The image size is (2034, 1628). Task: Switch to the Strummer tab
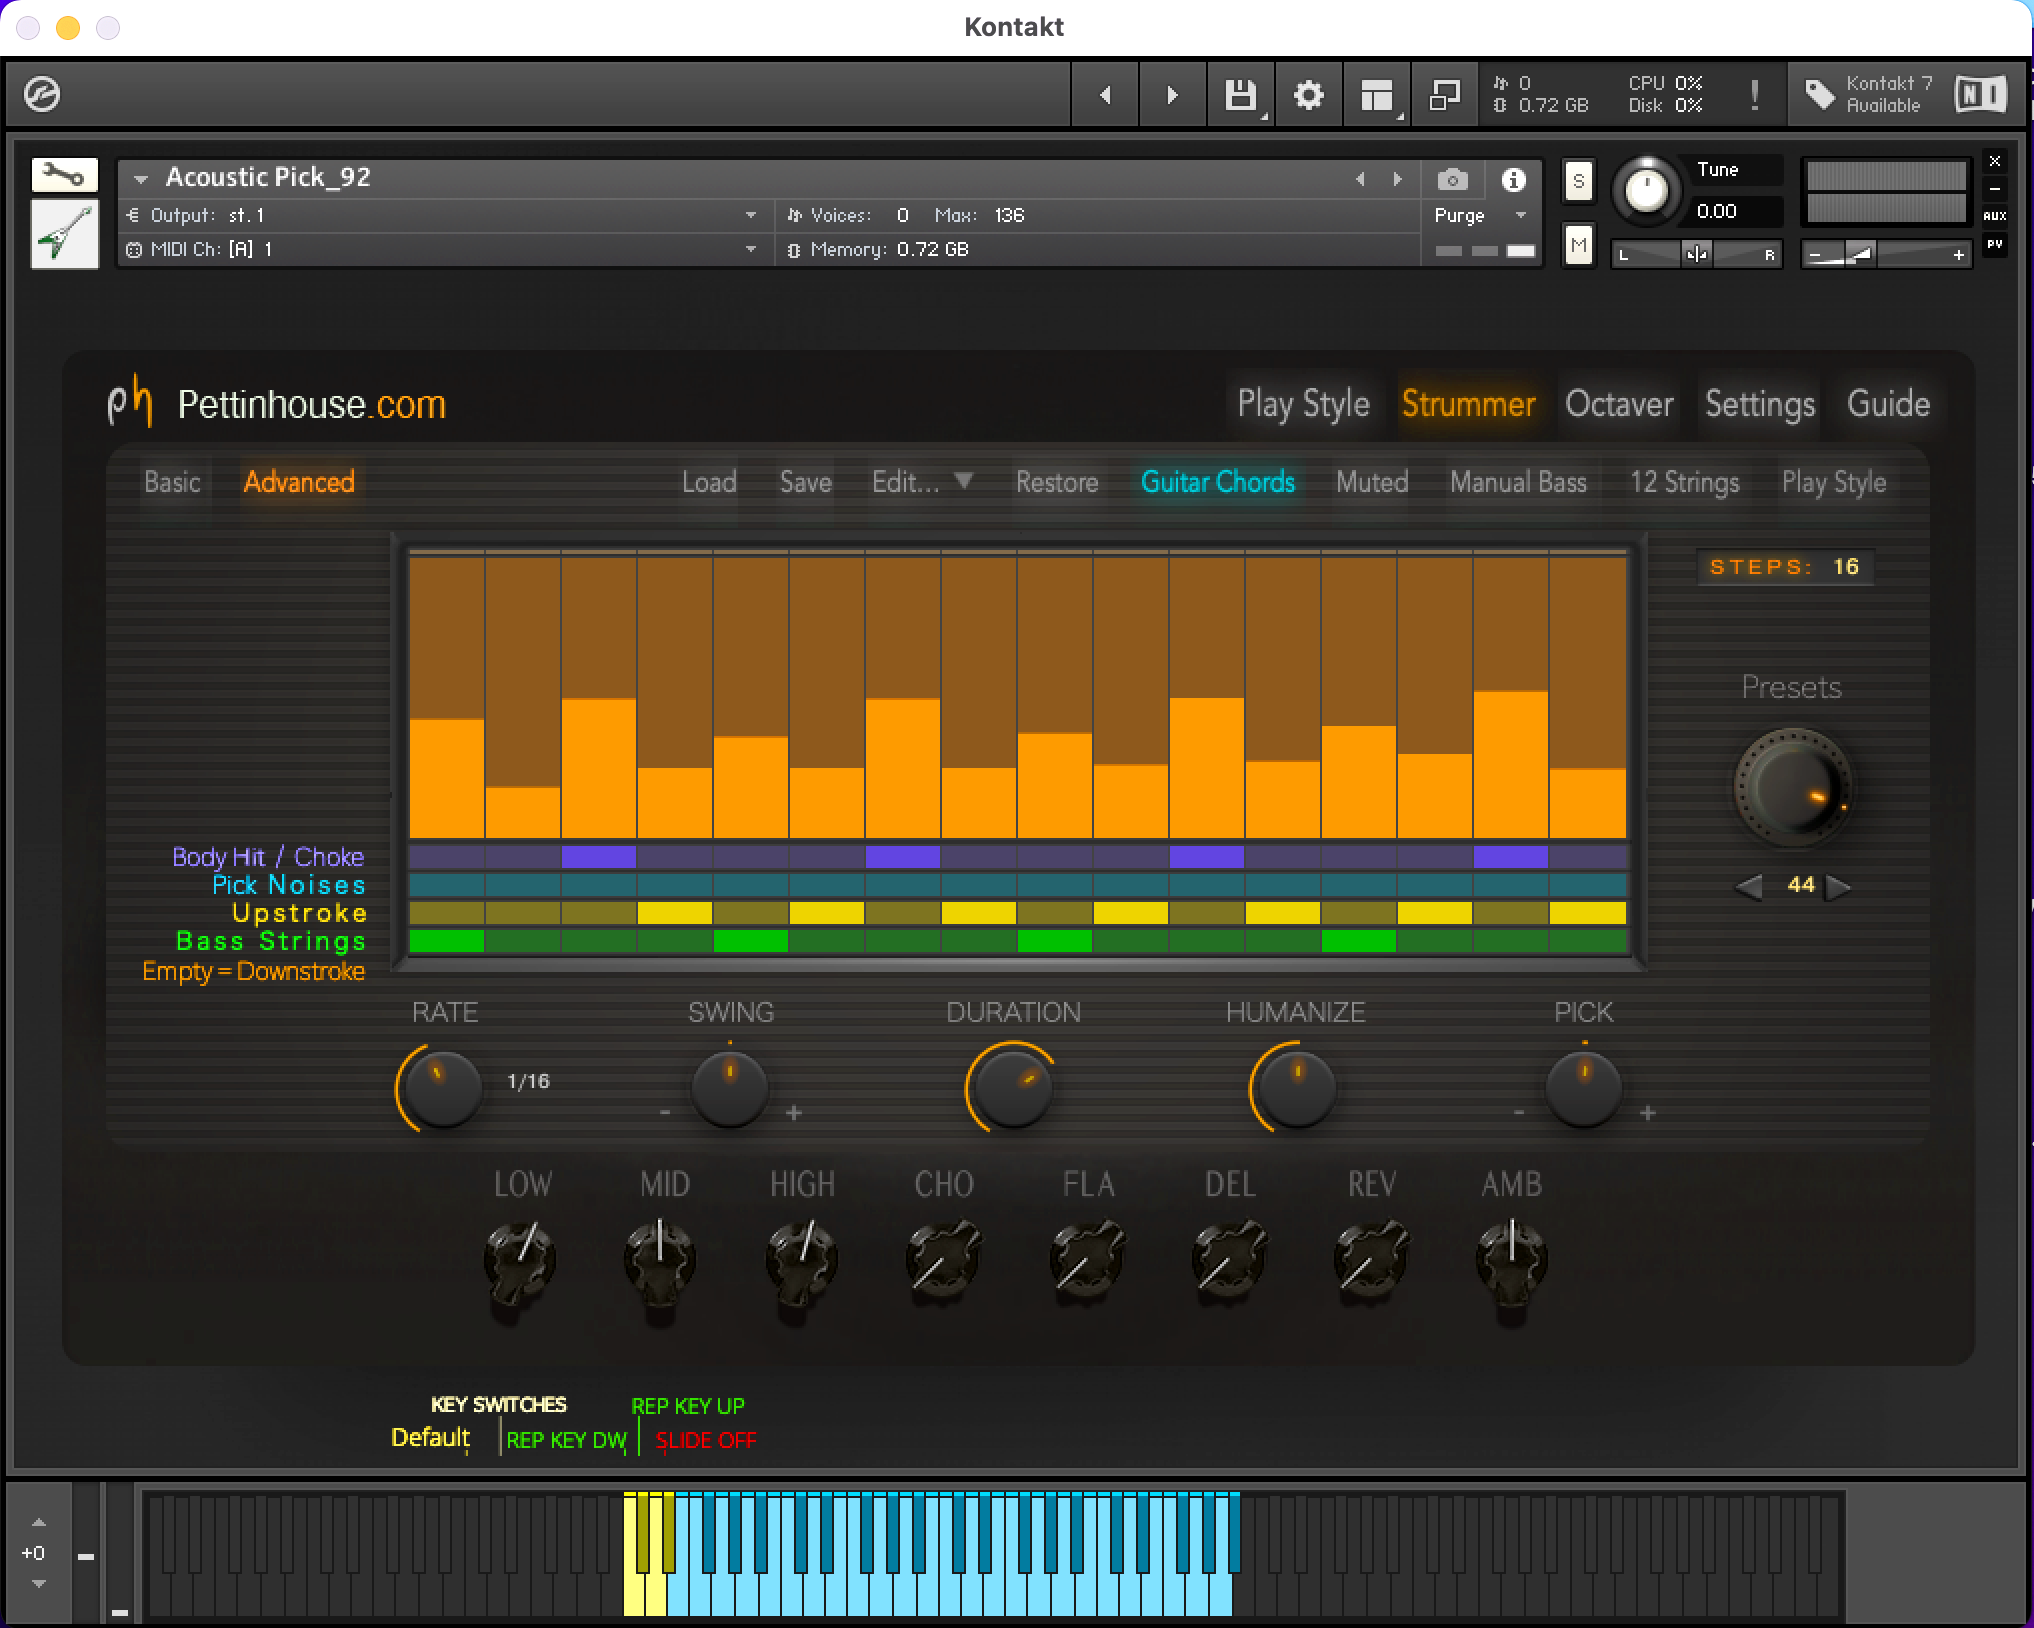[1468, 404]
